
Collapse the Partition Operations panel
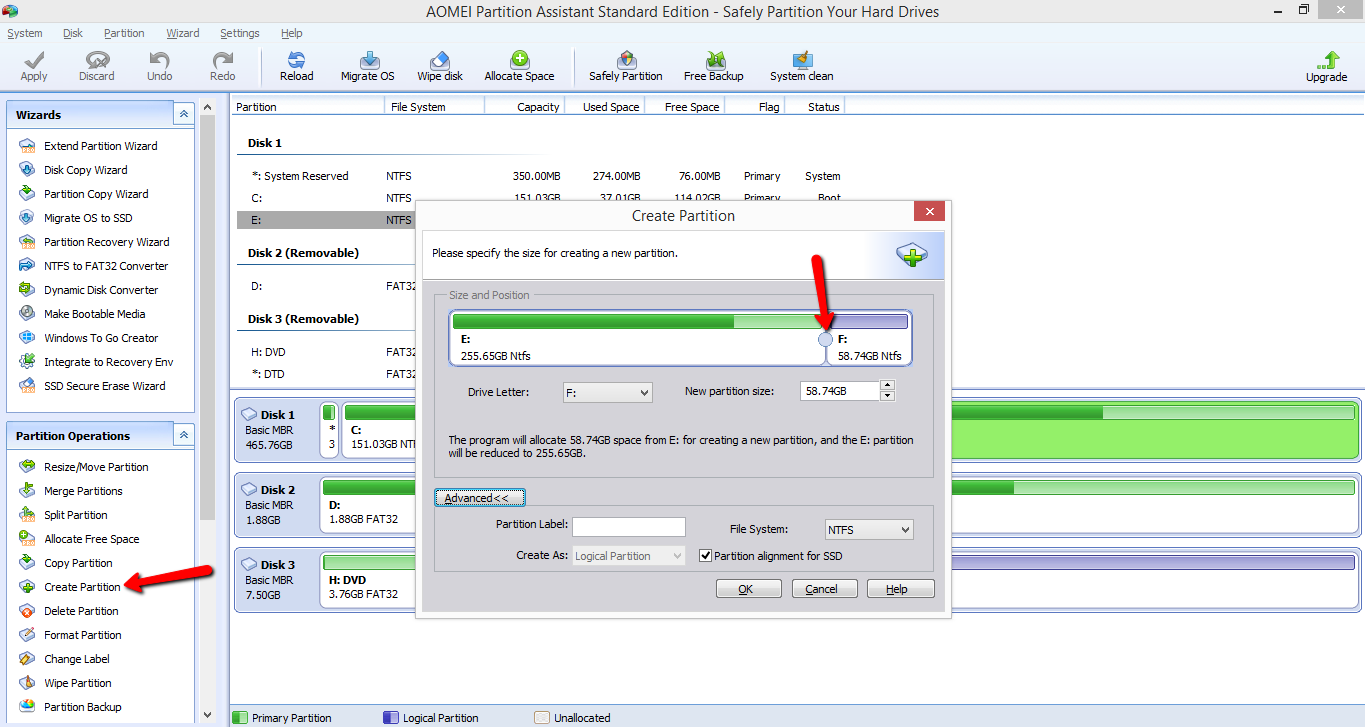point(183,436)
